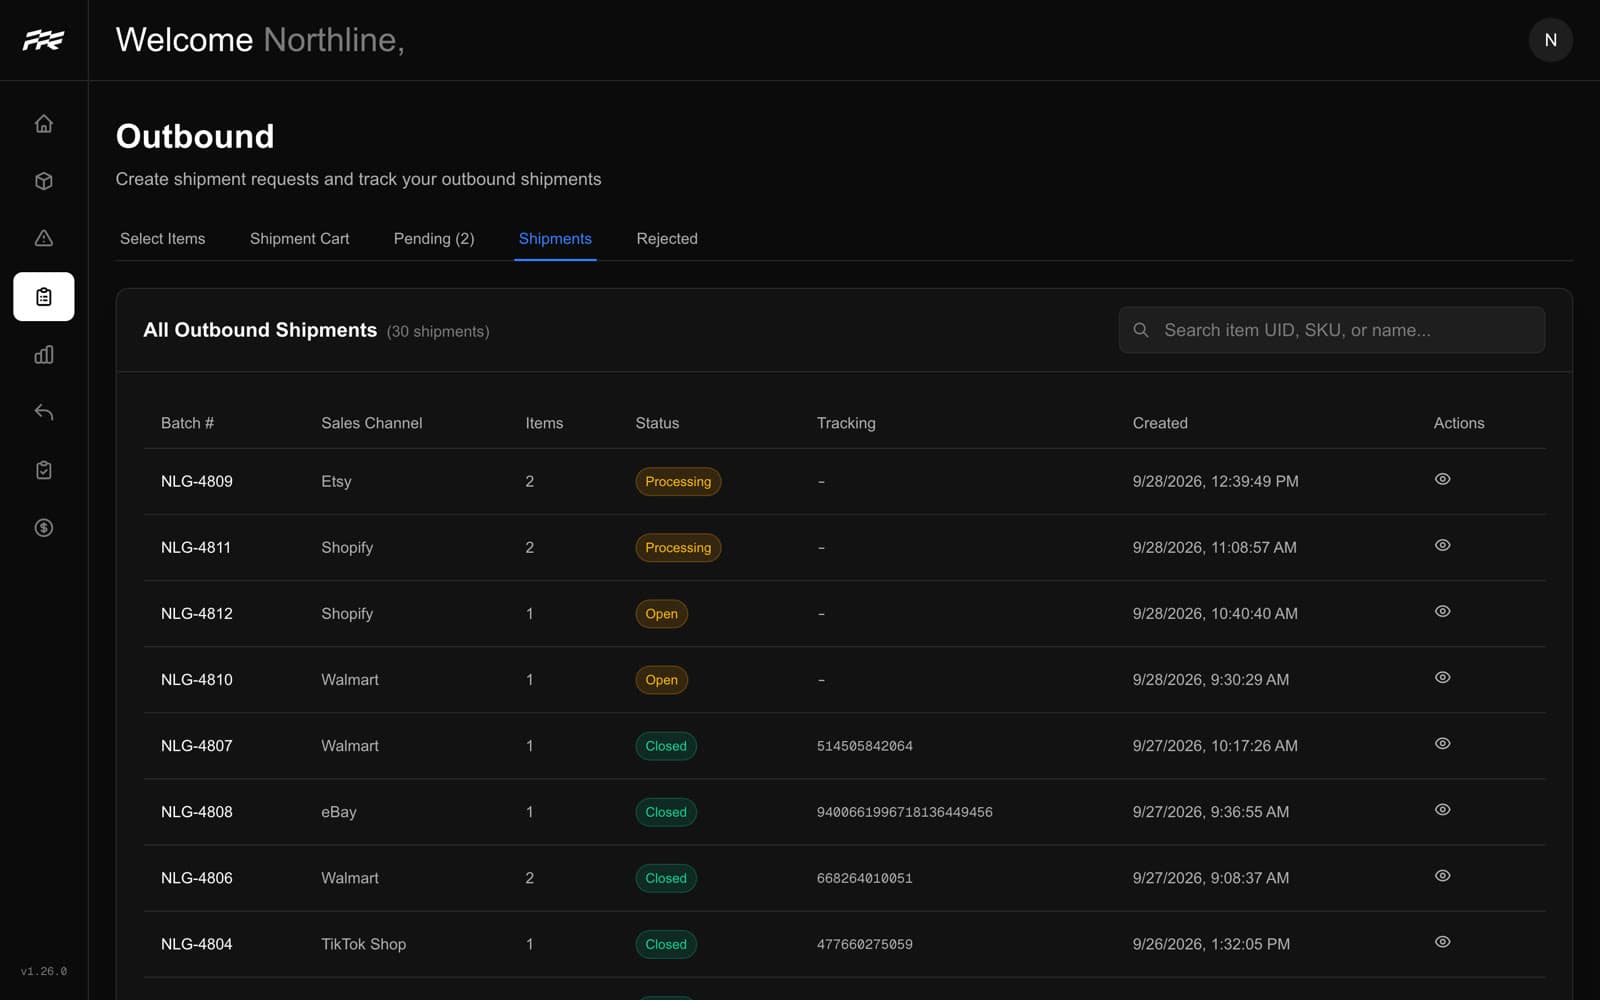Switch to the Select Items tab

(x=162, y=239)
